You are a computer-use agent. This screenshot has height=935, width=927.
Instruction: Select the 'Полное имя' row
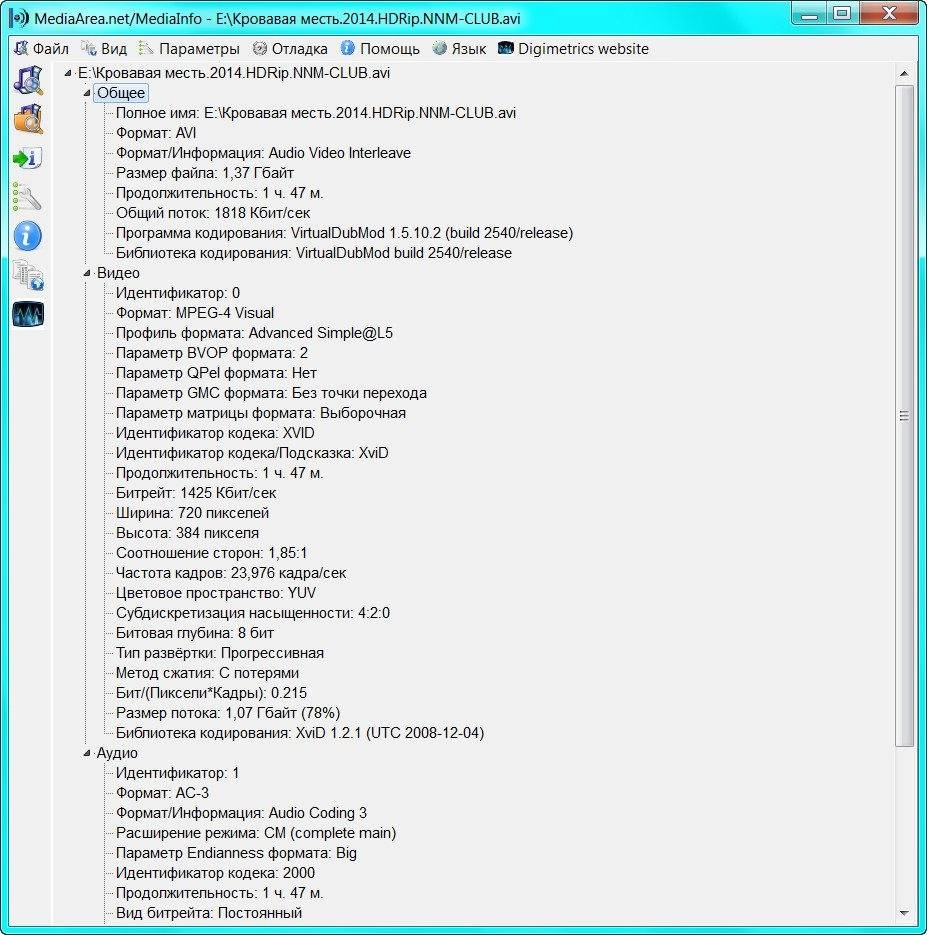(x=316, y=113)
